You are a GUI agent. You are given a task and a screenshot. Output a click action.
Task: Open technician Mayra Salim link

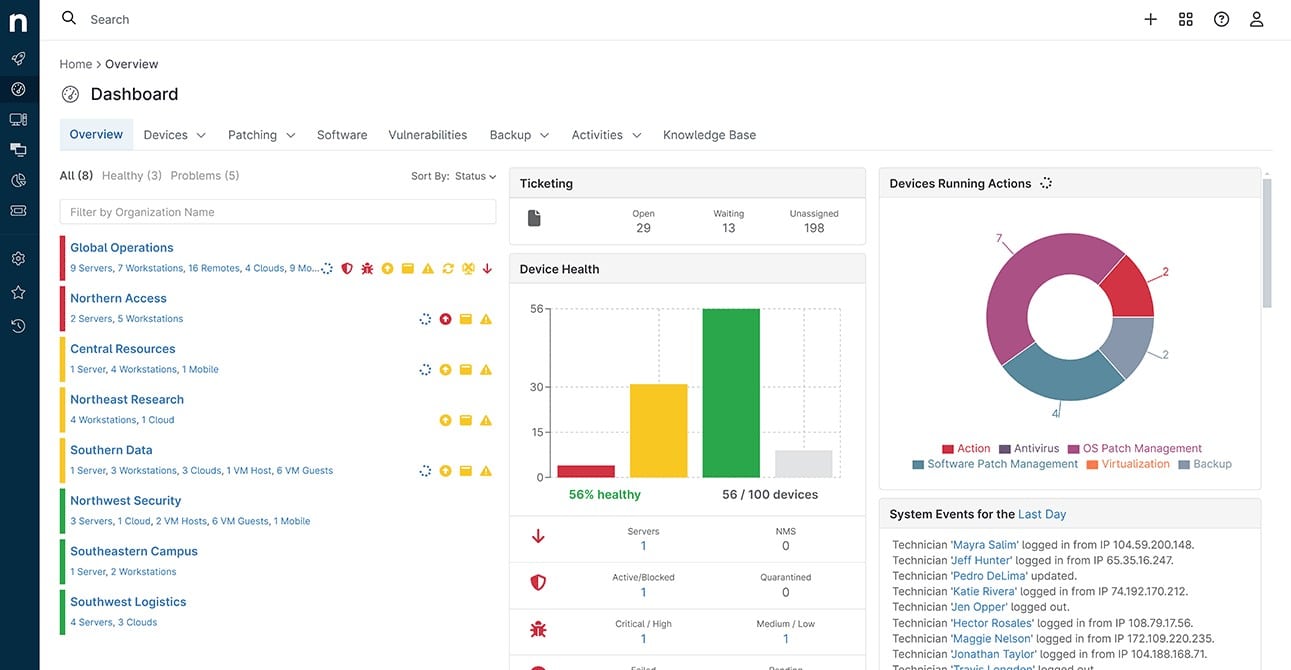coord(985,545)
